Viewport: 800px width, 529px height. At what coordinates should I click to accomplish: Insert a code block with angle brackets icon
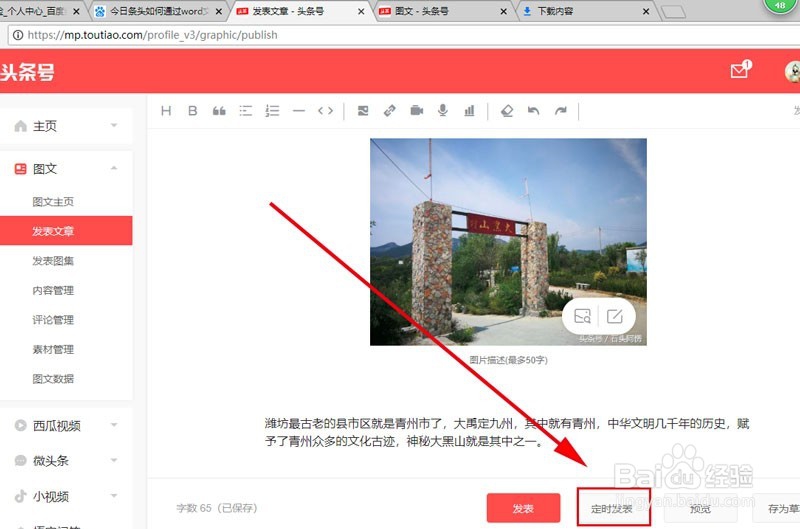click(x=326, y=111)
